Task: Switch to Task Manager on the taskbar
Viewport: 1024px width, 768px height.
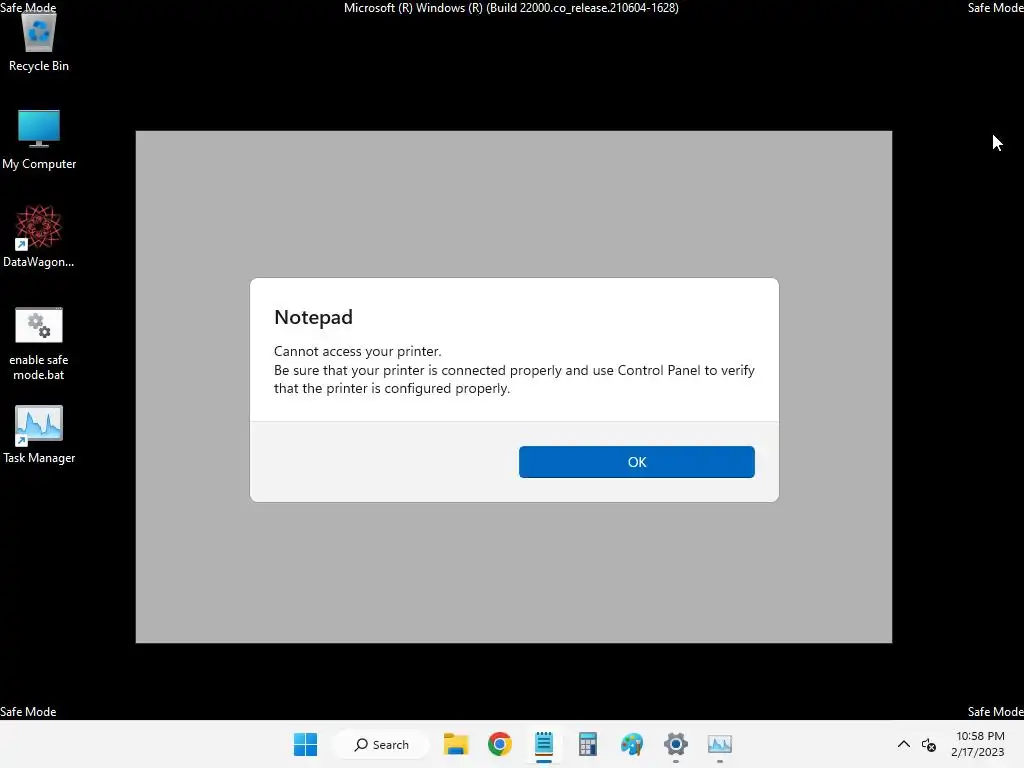Action: (720, 744)
